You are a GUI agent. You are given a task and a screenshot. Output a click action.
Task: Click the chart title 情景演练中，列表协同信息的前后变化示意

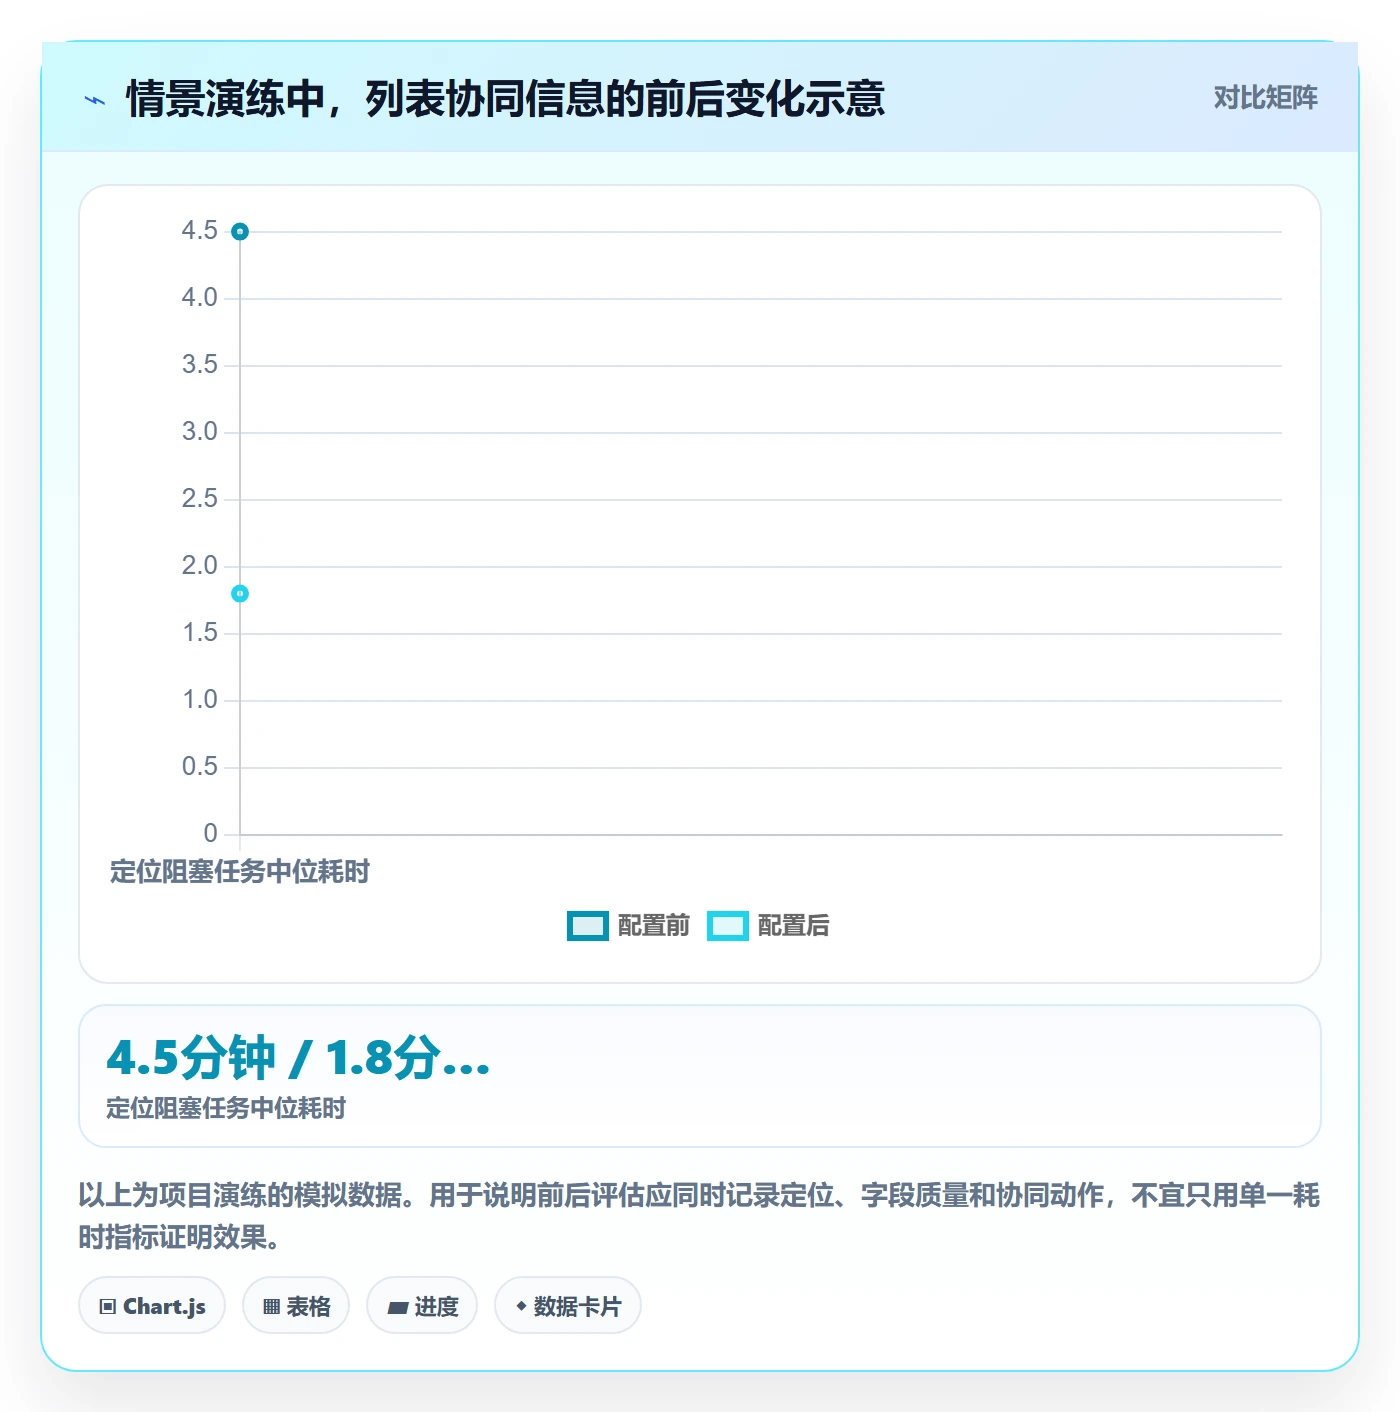pos(505,99)
